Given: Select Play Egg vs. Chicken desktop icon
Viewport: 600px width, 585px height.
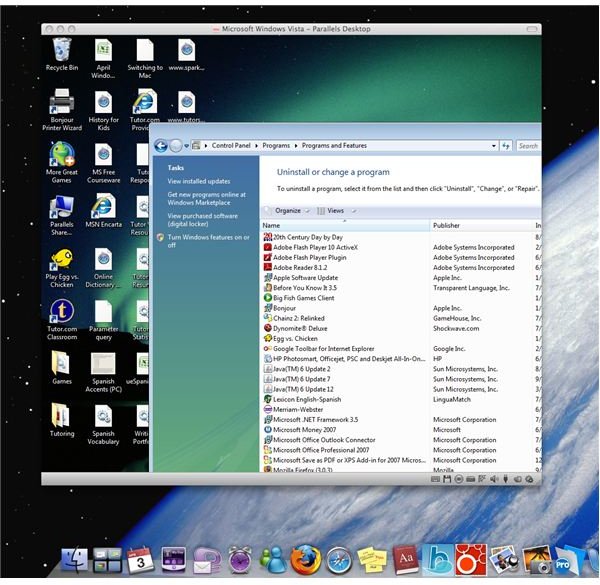Looking at the screenshot, I should (62, 267).
